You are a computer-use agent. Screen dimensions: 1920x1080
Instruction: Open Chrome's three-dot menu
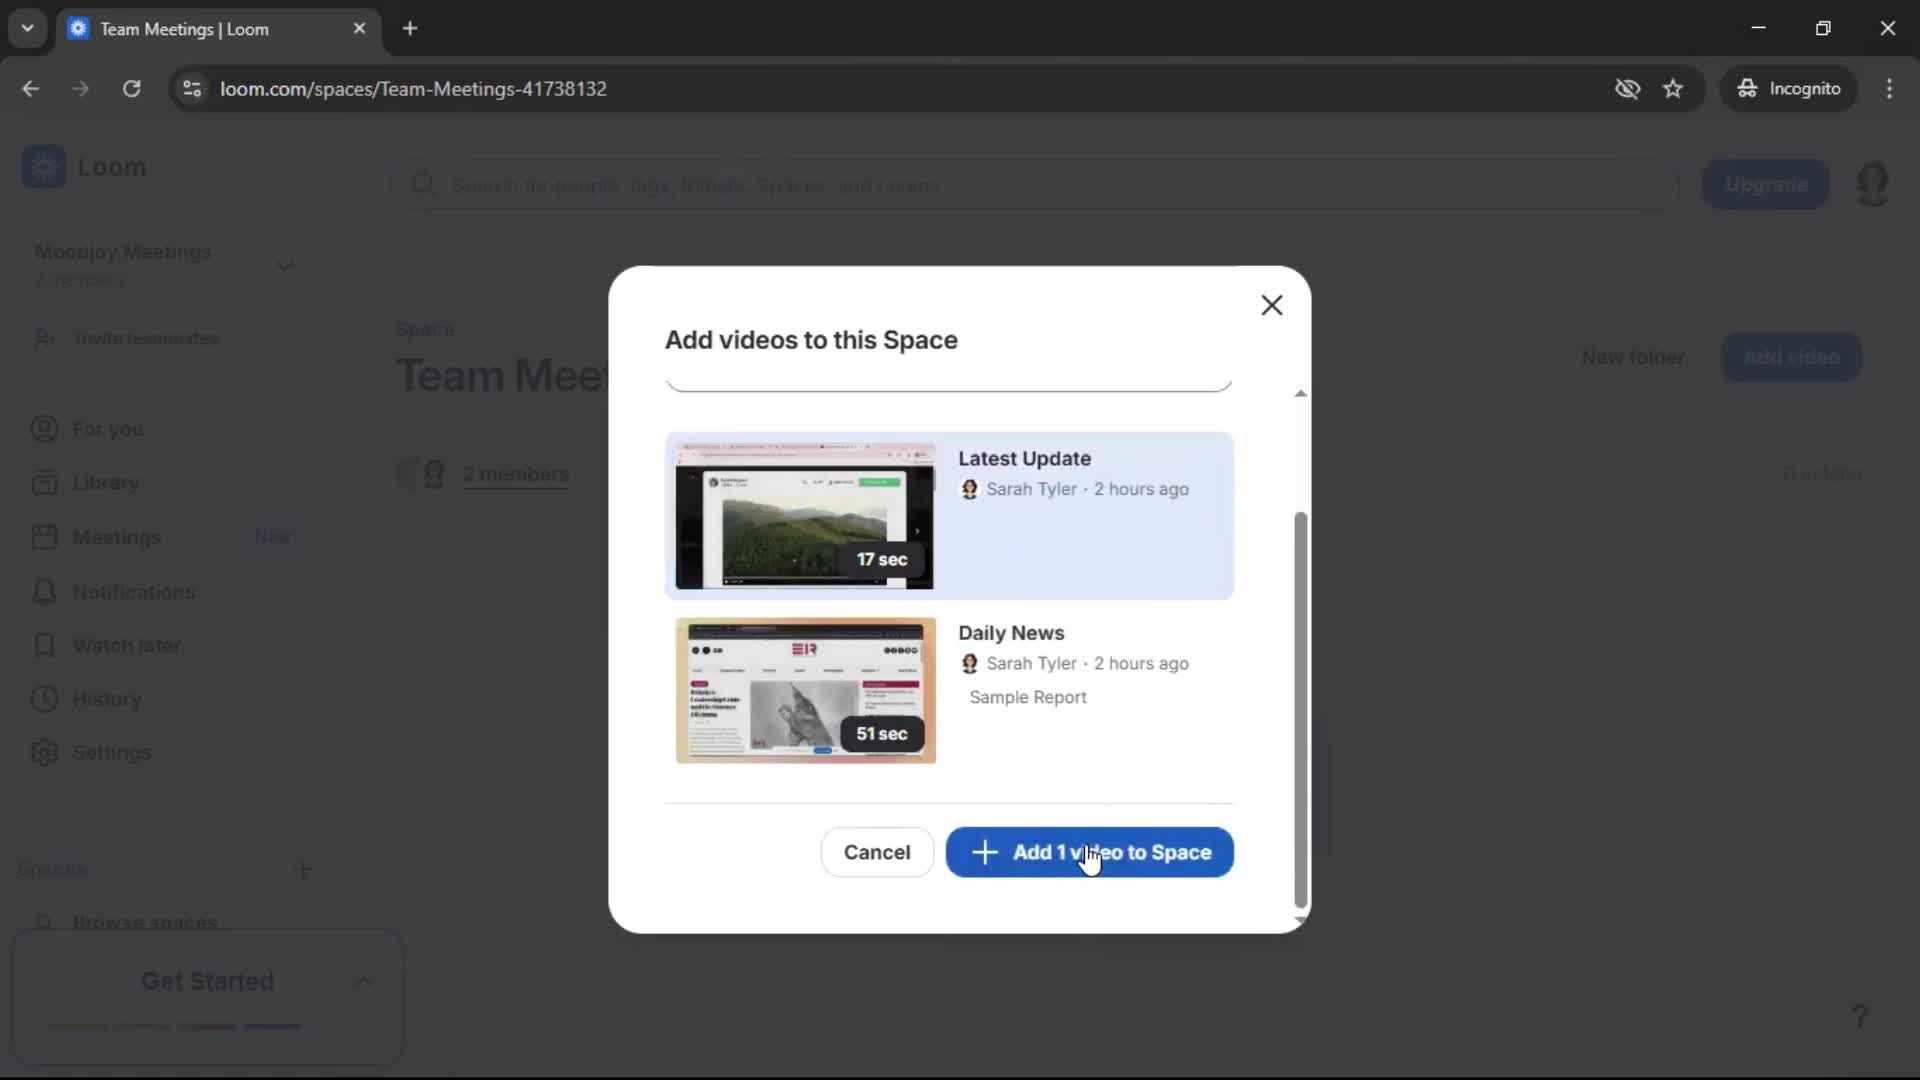tap(1890, 88)
